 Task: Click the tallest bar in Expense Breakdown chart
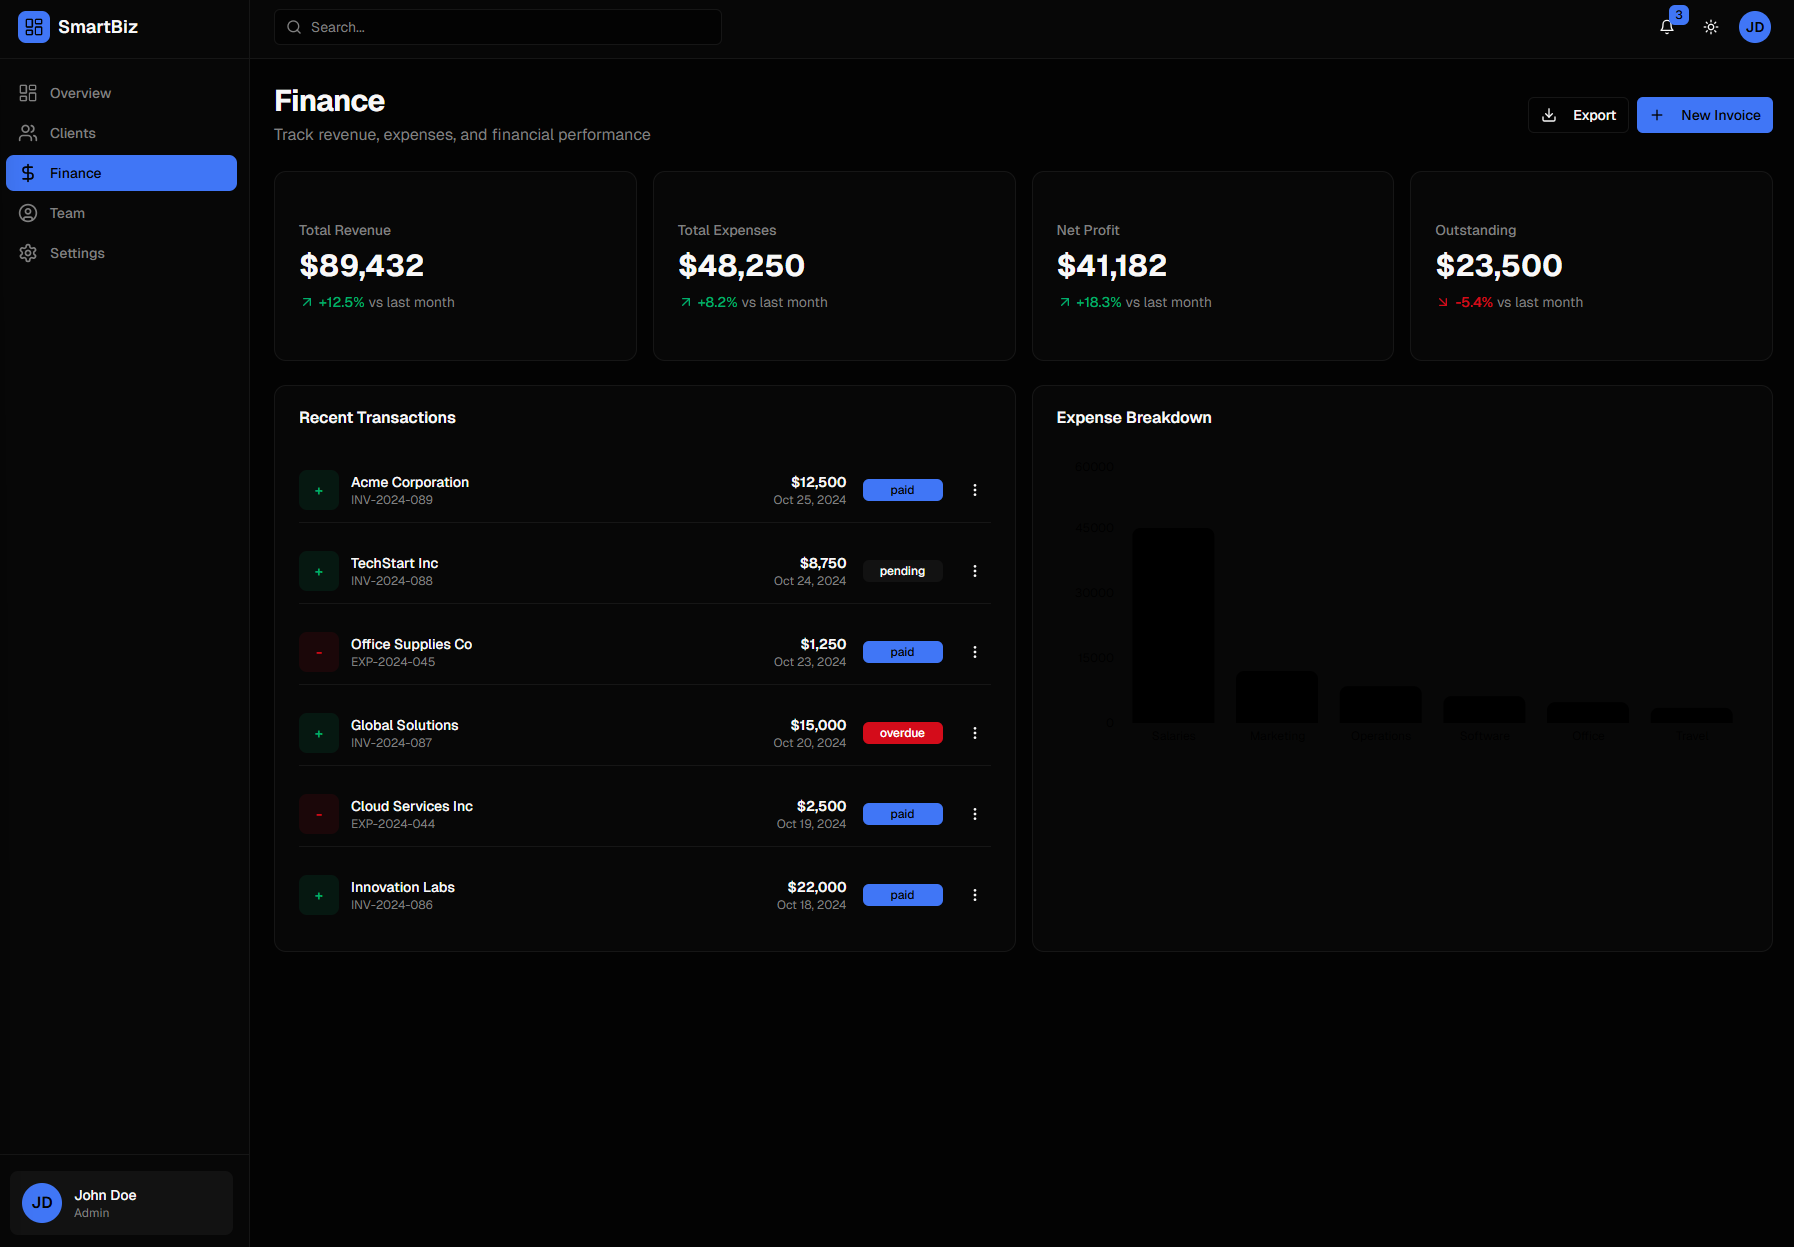click(1173, 625)
